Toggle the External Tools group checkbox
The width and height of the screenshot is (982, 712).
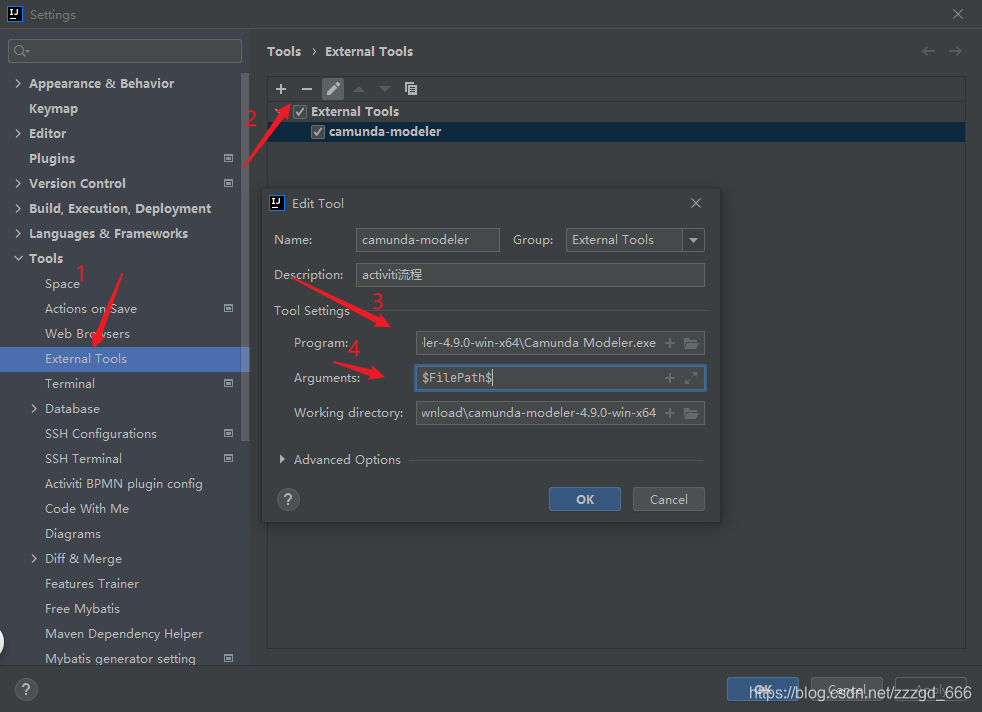point(300,111)
